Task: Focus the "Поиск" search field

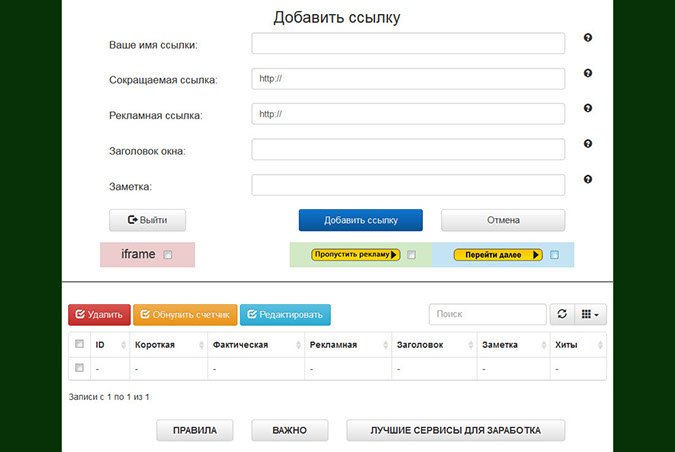Action: [x=487, y=315]
